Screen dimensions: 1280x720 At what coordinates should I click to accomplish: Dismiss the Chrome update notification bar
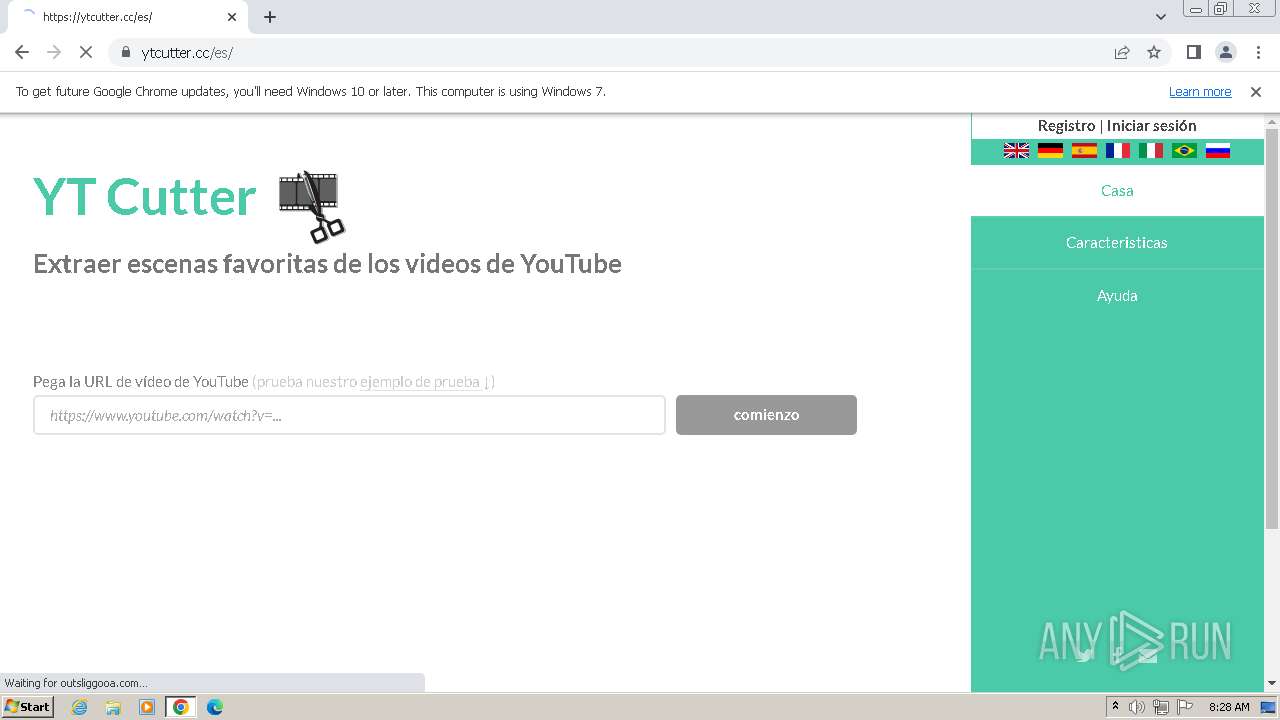[1256, 91]
